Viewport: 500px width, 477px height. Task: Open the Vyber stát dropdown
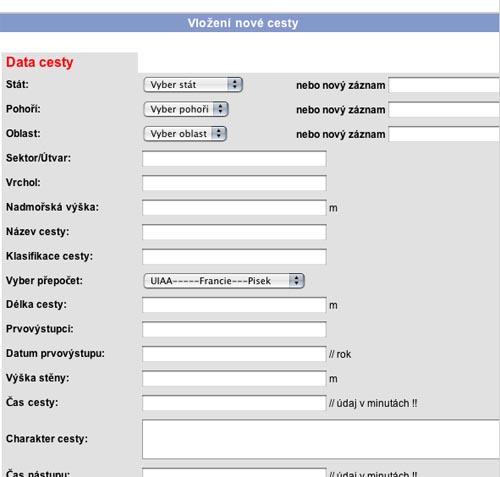[x=193, y=85]
